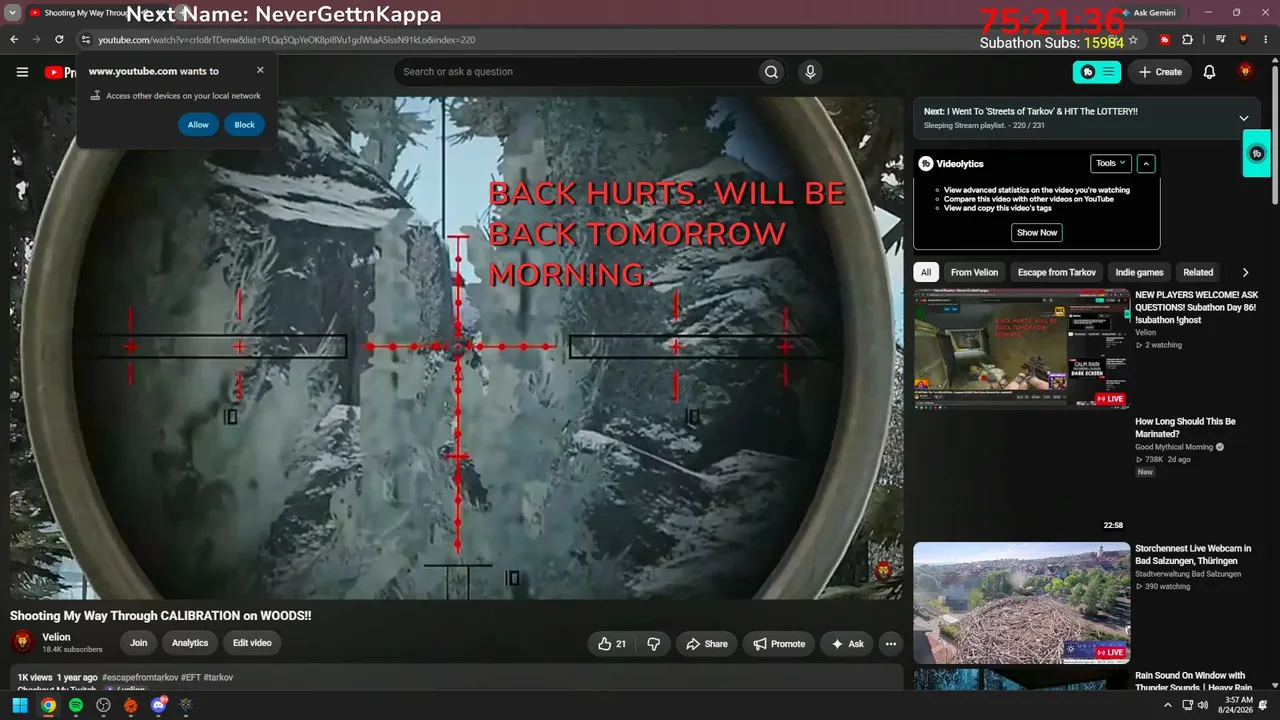
Task: Open the Chrome profile lion avatar
Action: coord(1243,40)
